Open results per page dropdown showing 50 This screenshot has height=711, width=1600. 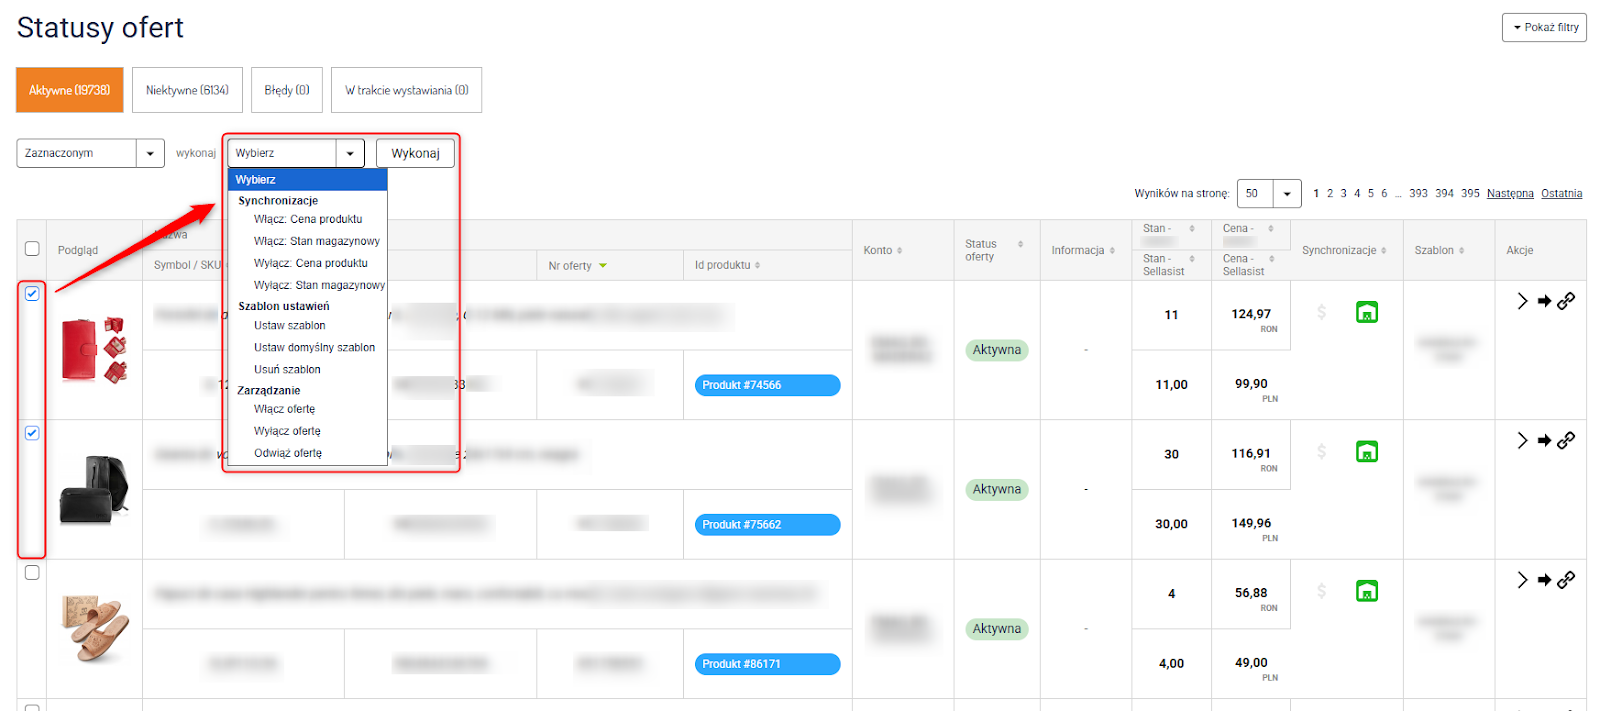[1268, 194]
